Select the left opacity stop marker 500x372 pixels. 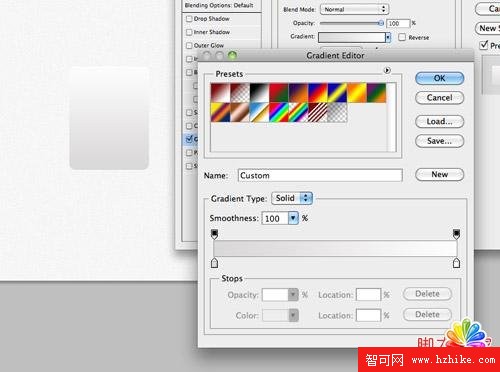pyautogui.click(x=215, y=234)
